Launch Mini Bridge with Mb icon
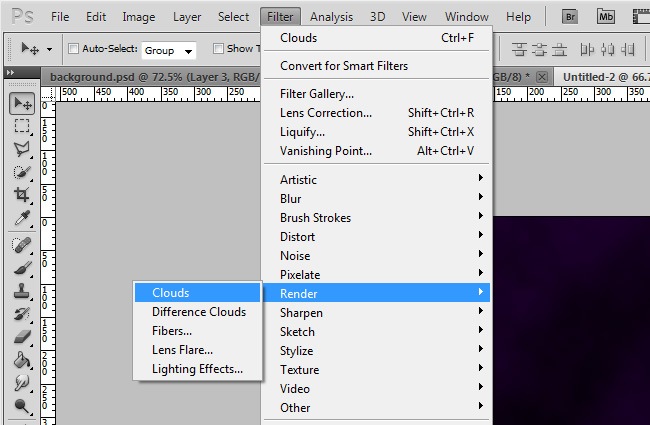The image size is (650, 425). click(606, 17)
